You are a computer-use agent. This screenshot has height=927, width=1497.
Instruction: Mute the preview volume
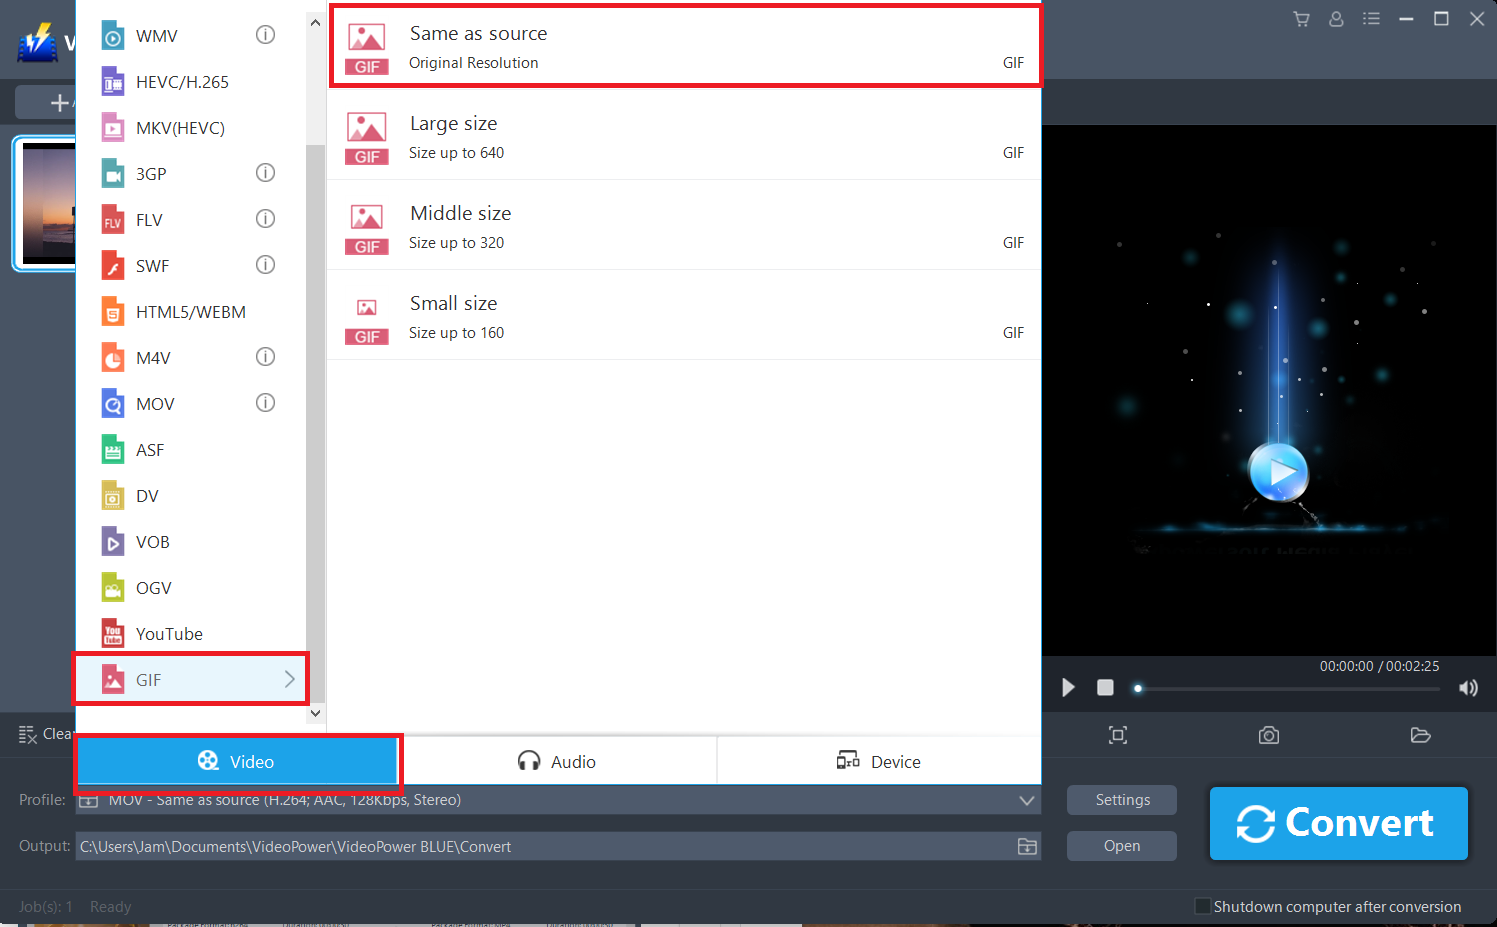[1468, 687]
